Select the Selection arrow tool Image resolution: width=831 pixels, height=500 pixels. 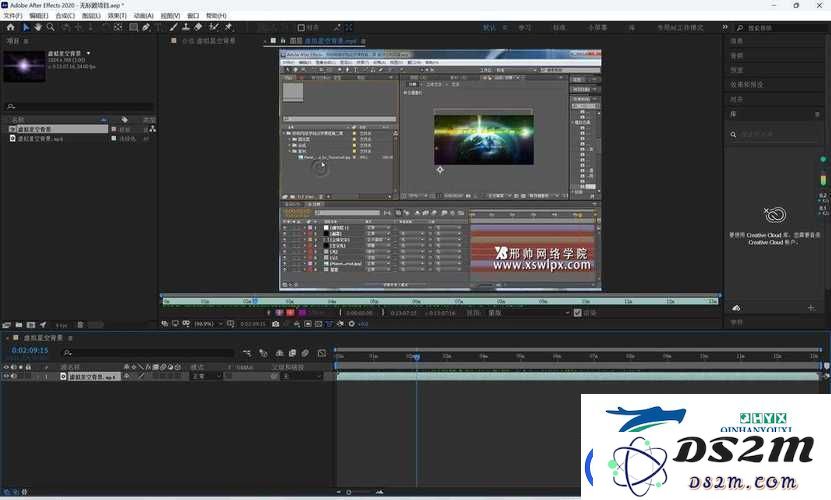tap(25, 27)
